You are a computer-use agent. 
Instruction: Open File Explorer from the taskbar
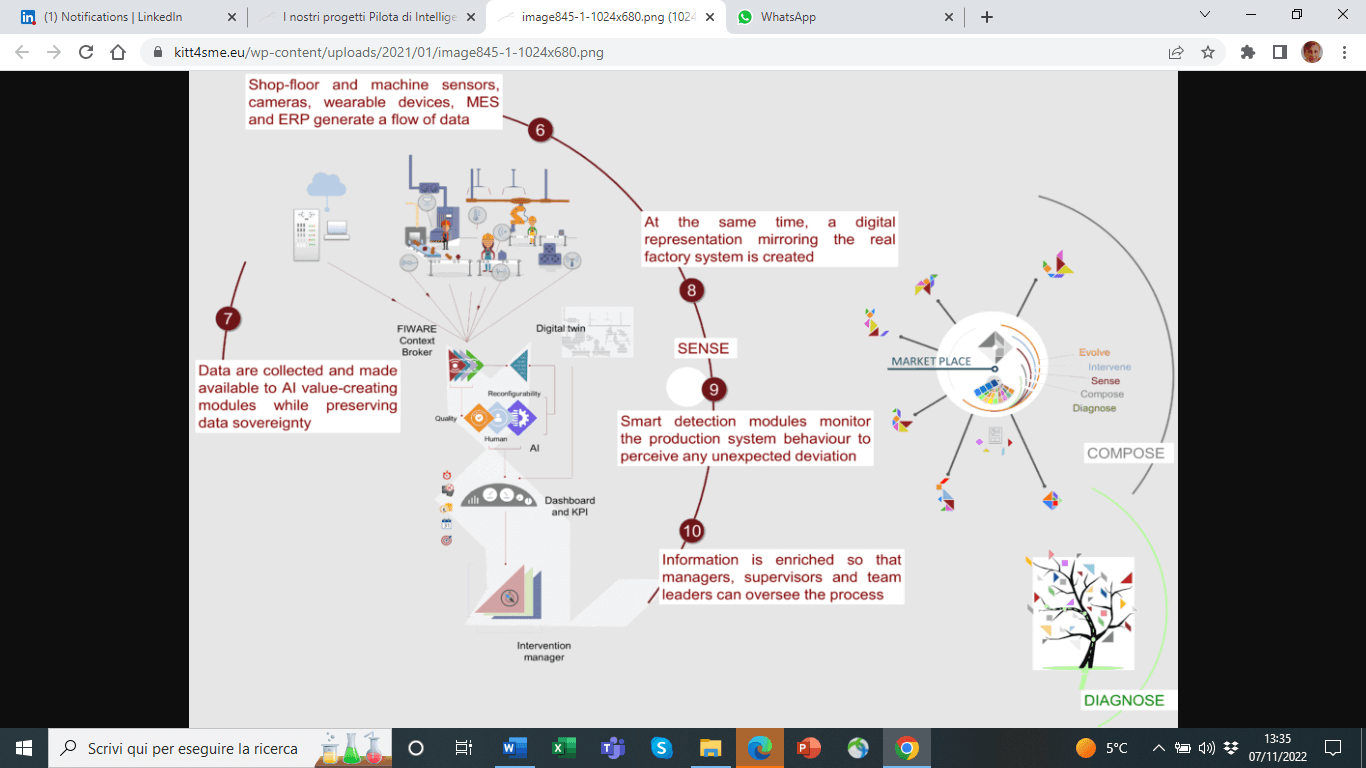[710, 748]
